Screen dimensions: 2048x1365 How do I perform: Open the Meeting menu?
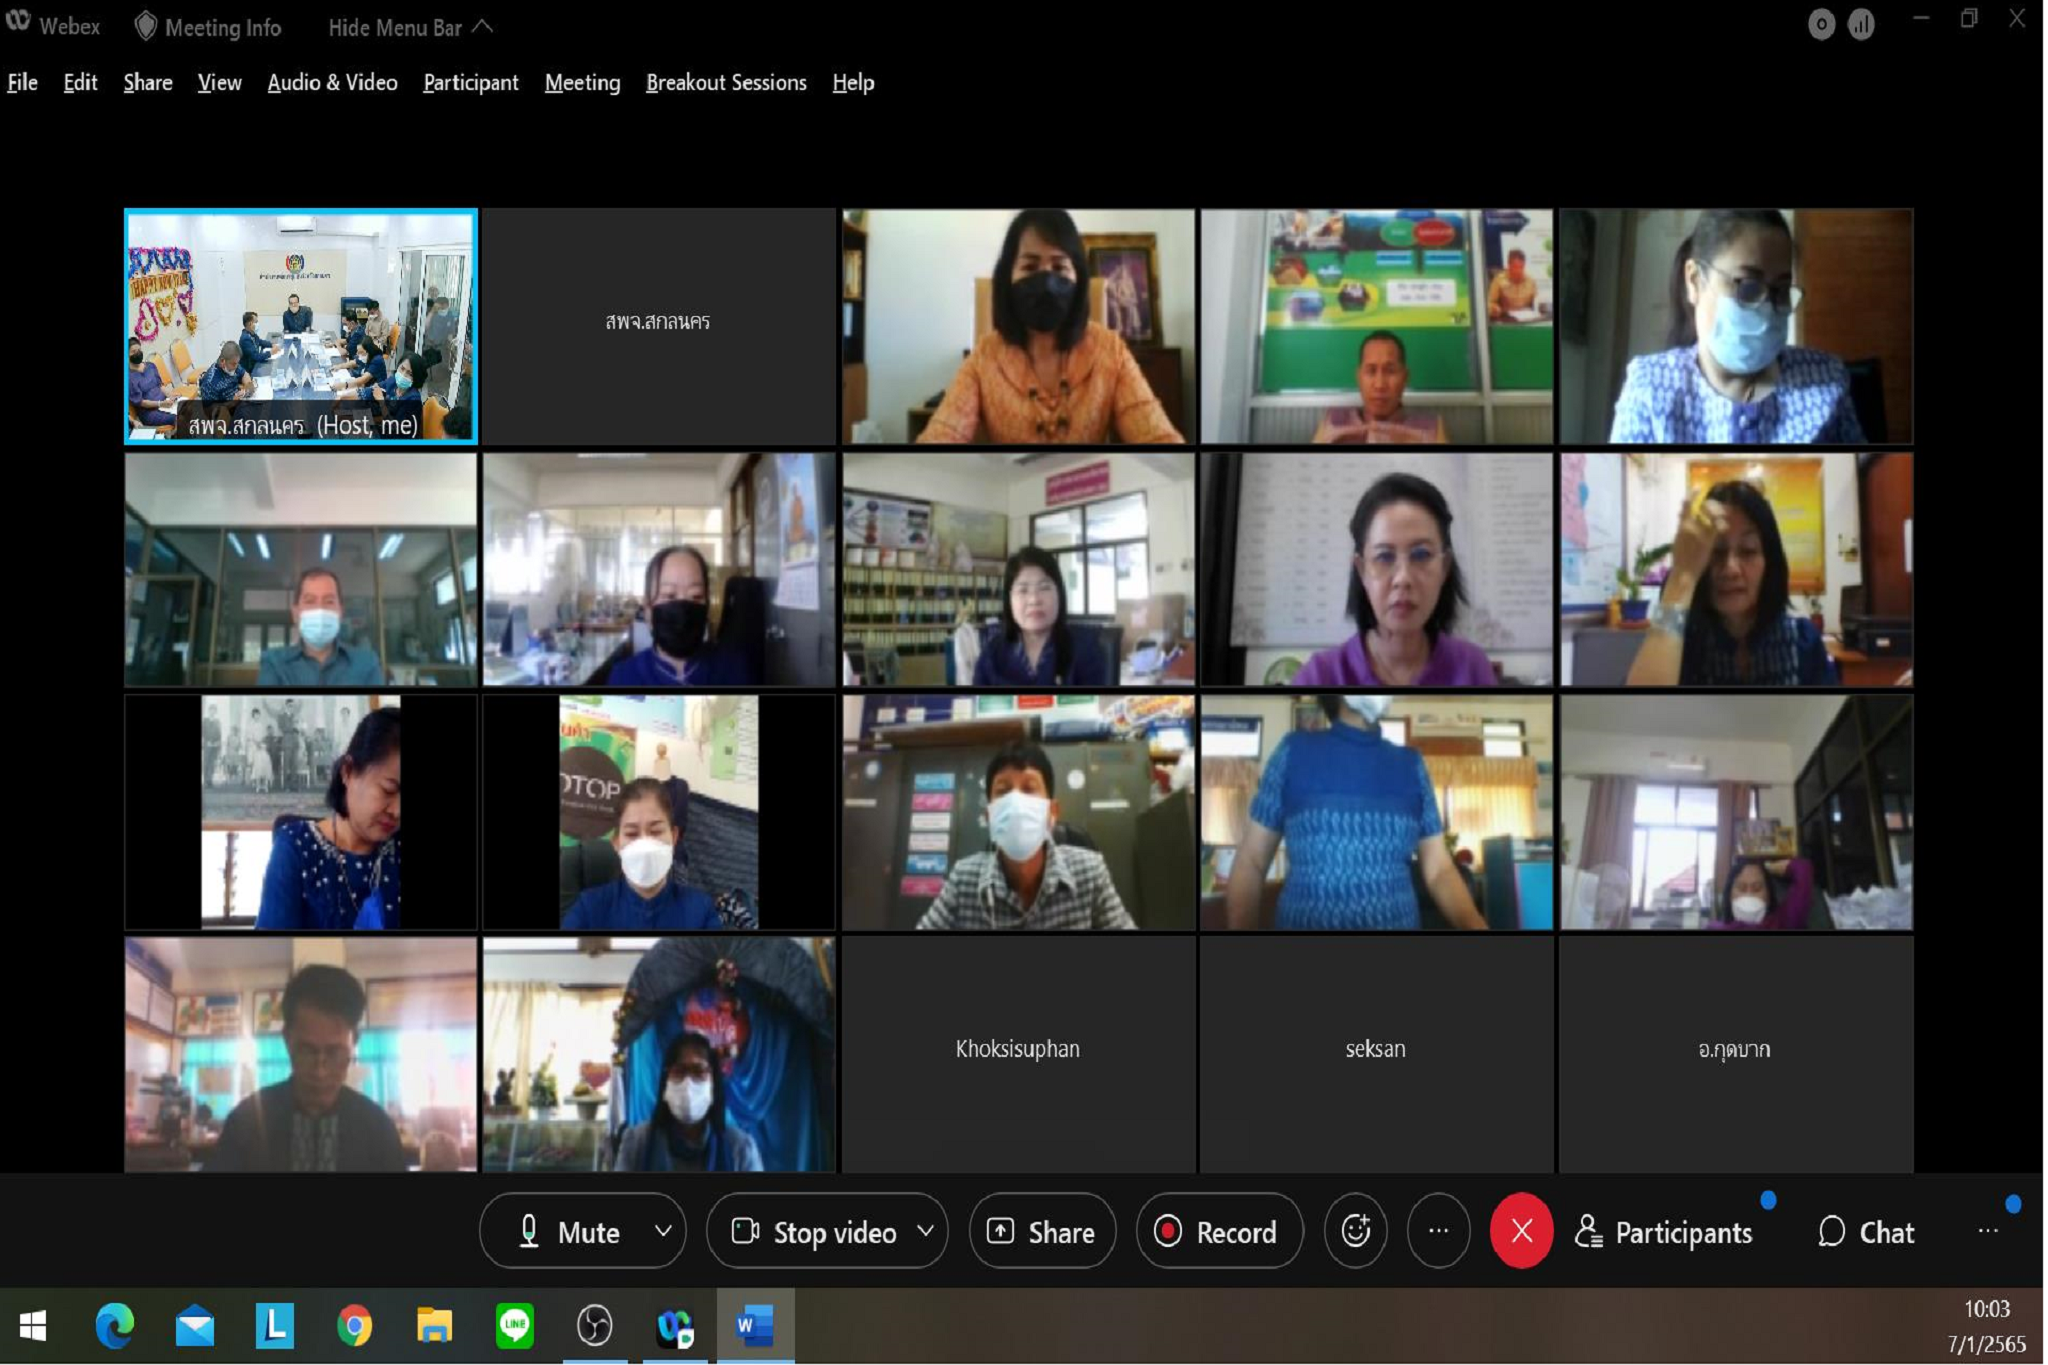click(x=582, y=82)
